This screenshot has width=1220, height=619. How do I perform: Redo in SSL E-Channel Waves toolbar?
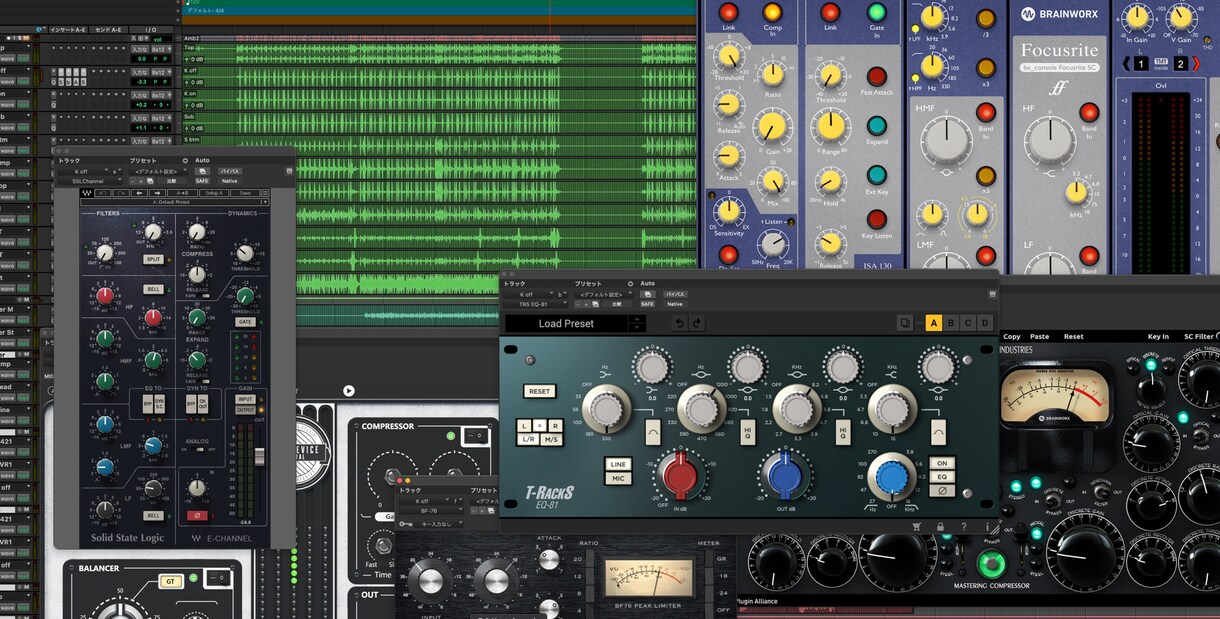[x=119, y=193]
